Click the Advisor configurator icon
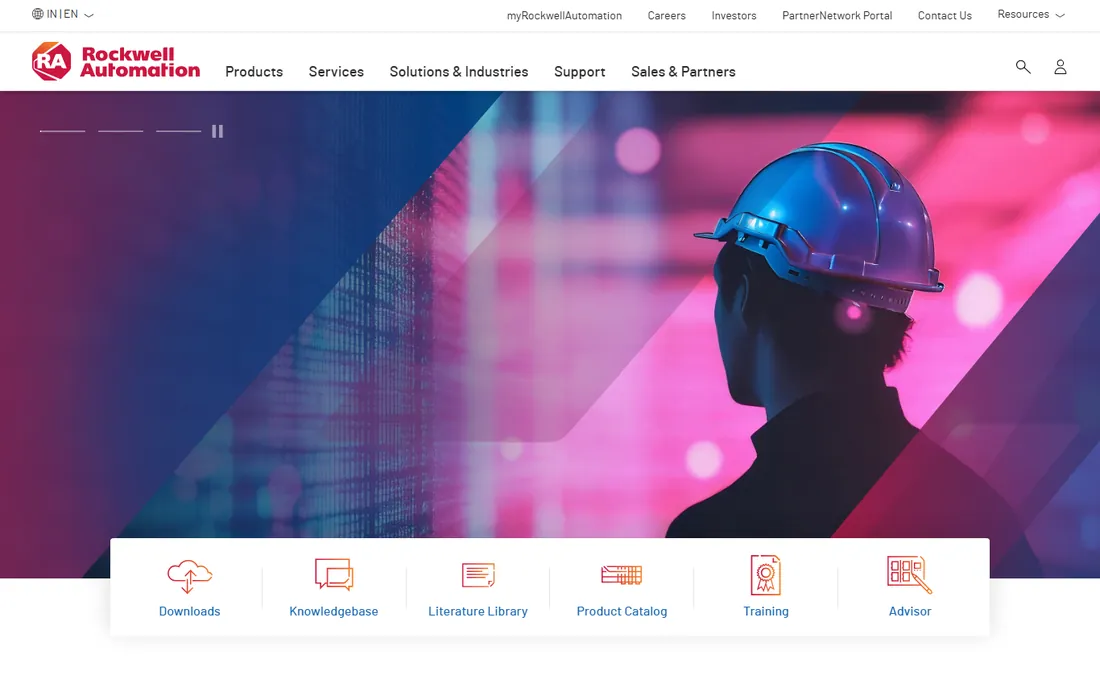The width and height of the screenshot is (1100, 688). pos(909,575)
